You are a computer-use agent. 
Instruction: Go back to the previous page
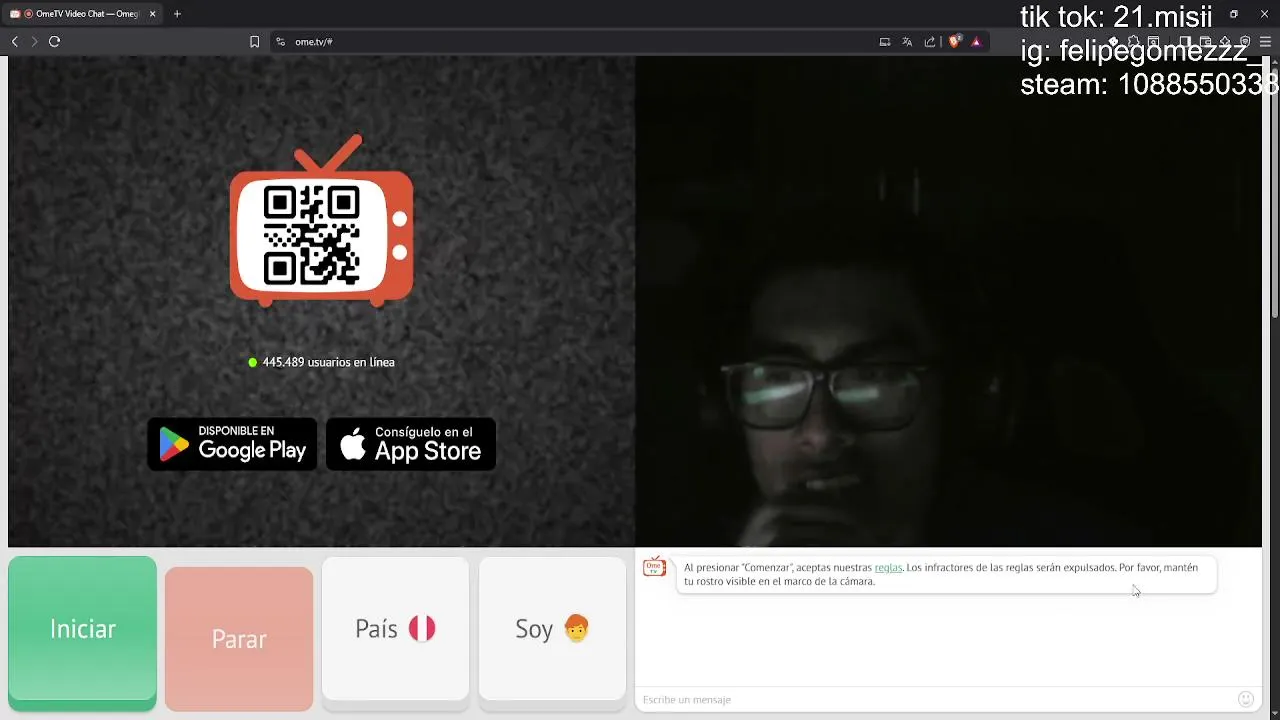pyautogui.click(x=15, y=41)
